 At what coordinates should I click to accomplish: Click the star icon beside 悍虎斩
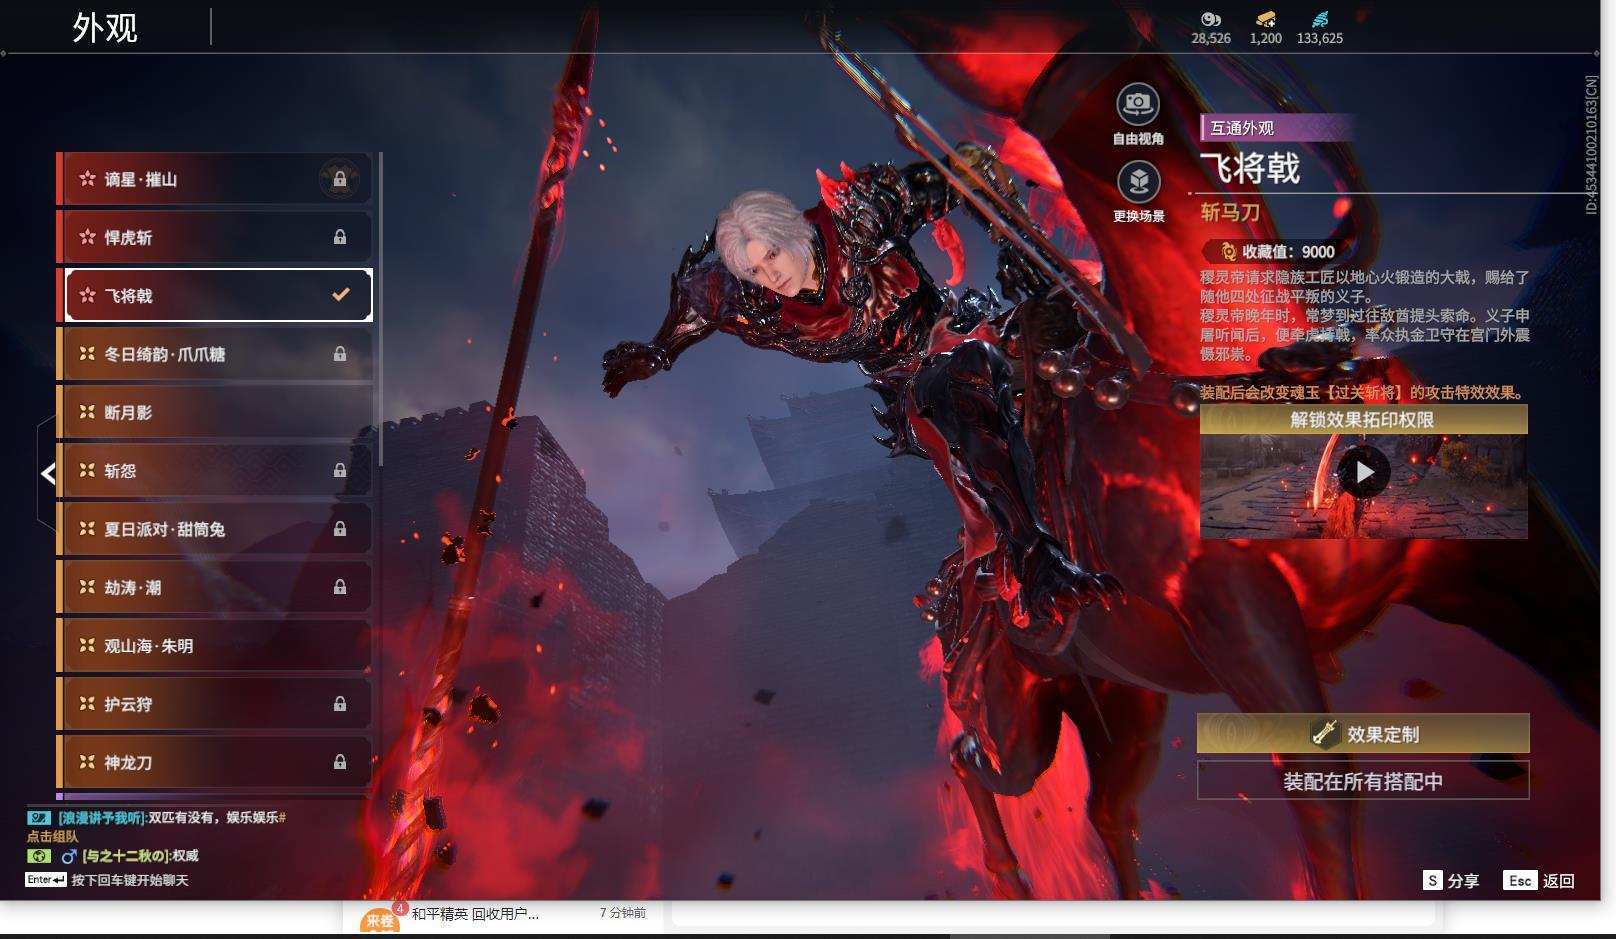coord(87,237)
